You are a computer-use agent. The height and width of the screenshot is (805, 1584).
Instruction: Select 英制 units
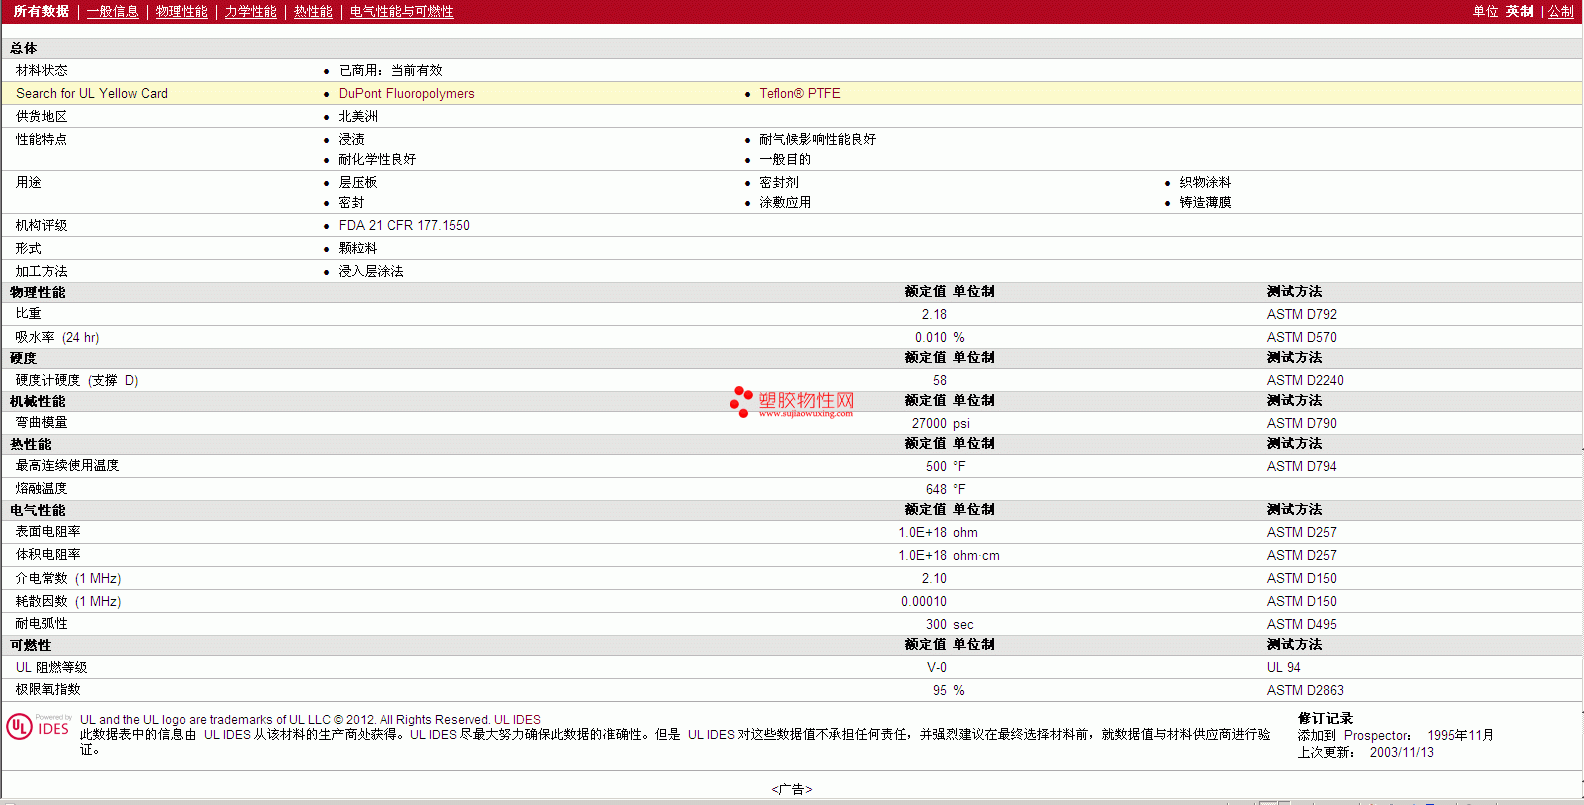(1519, 11)
